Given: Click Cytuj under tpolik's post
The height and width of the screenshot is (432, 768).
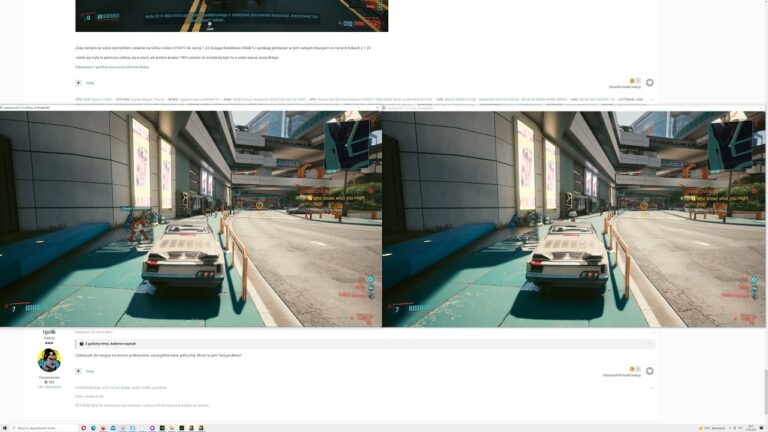Looking at the screenshot, I should (90, 371).
